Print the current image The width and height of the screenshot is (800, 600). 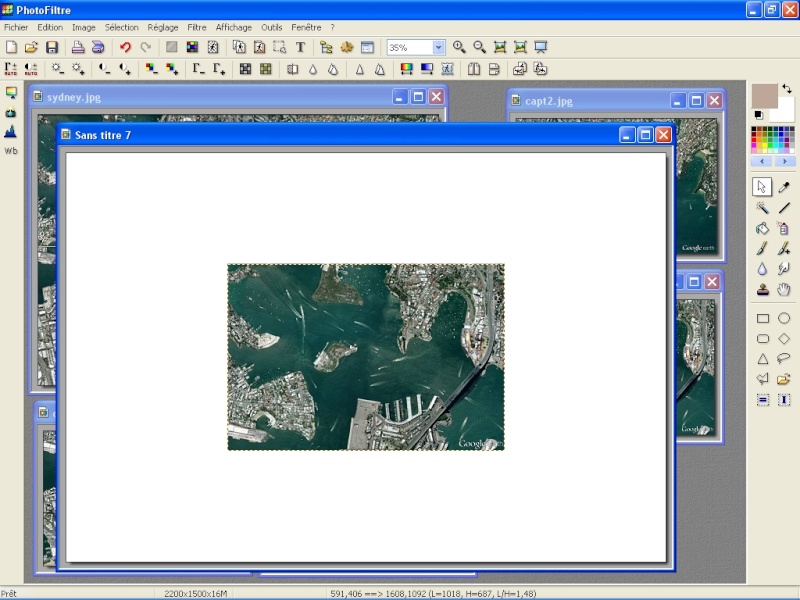click(x=78, y=47)
